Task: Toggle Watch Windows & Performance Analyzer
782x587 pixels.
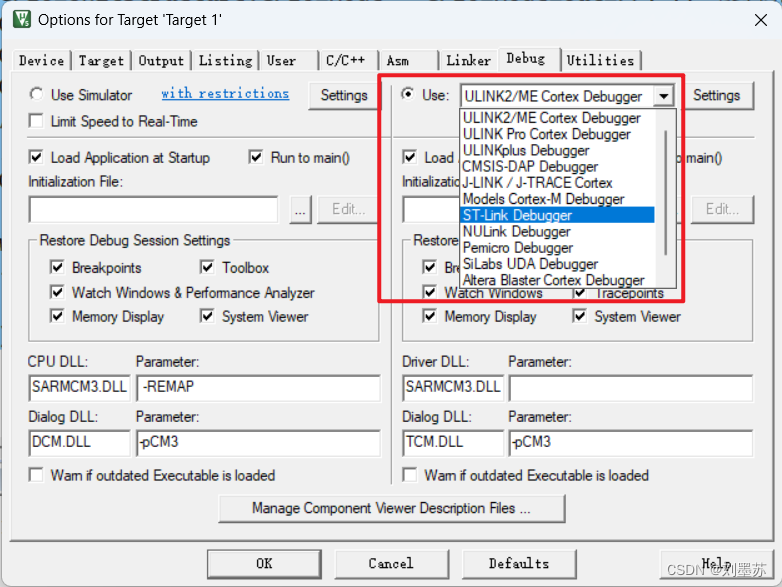Action: pos(57,292)
